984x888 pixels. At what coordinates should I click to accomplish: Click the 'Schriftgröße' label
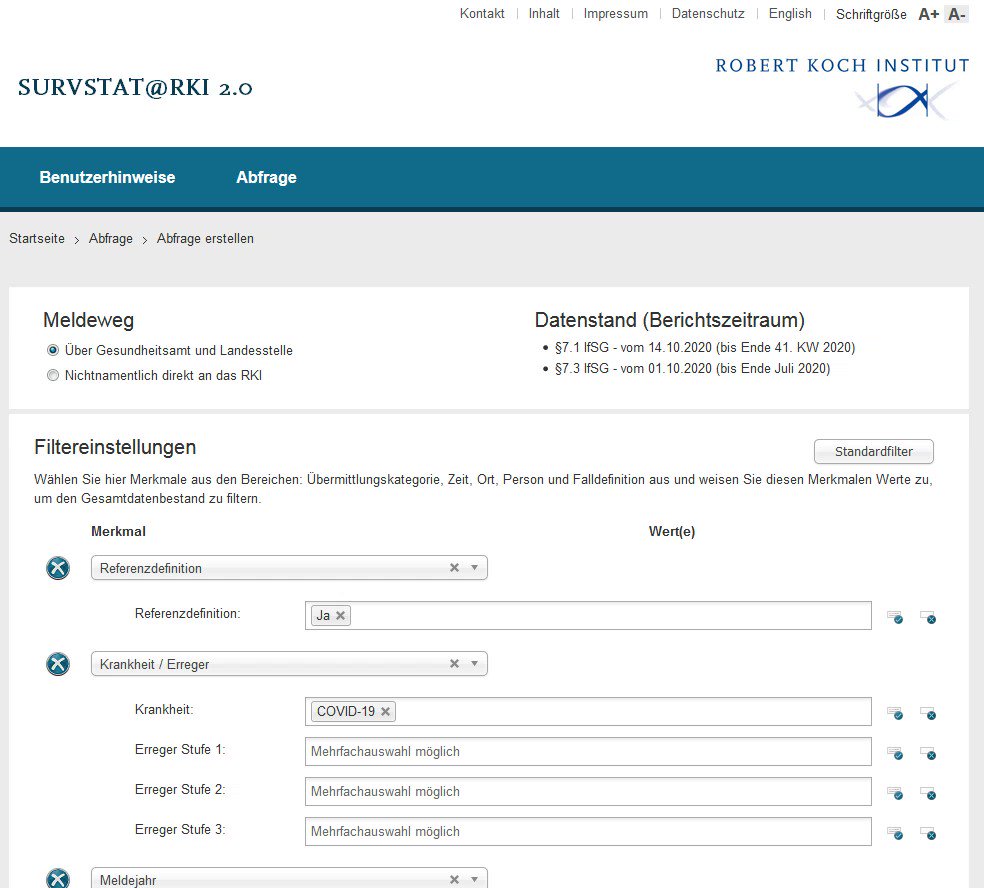coord(871,14)
